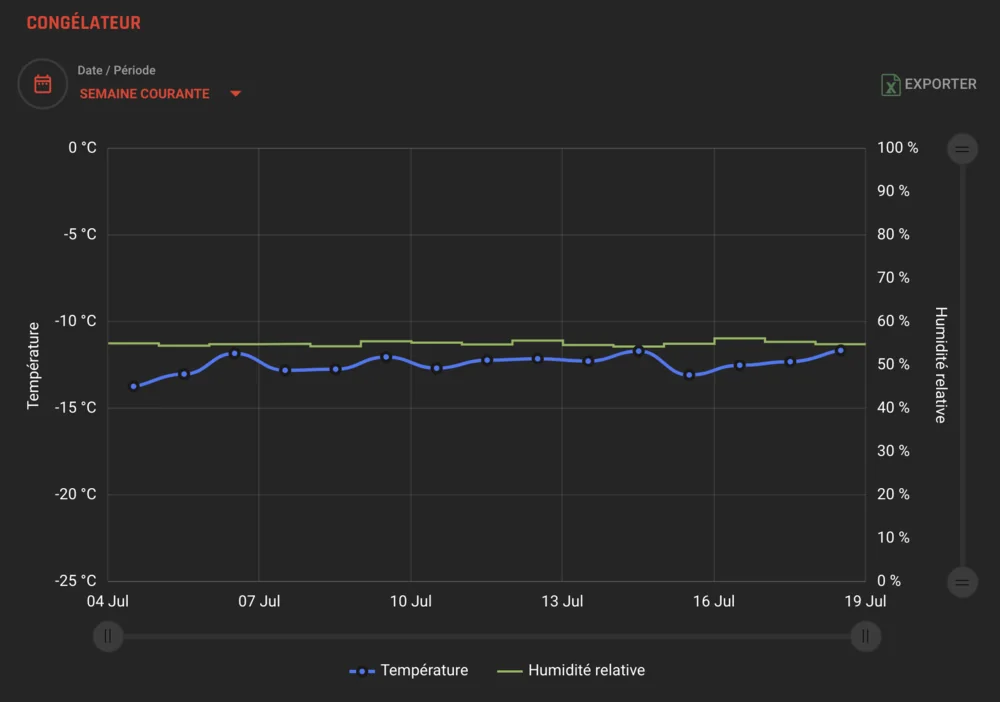Image resolution: width=1000 pixels, height=702 pixels.
Task: Click the top handle of vertical range slider
Action: (x=962, y=149)
